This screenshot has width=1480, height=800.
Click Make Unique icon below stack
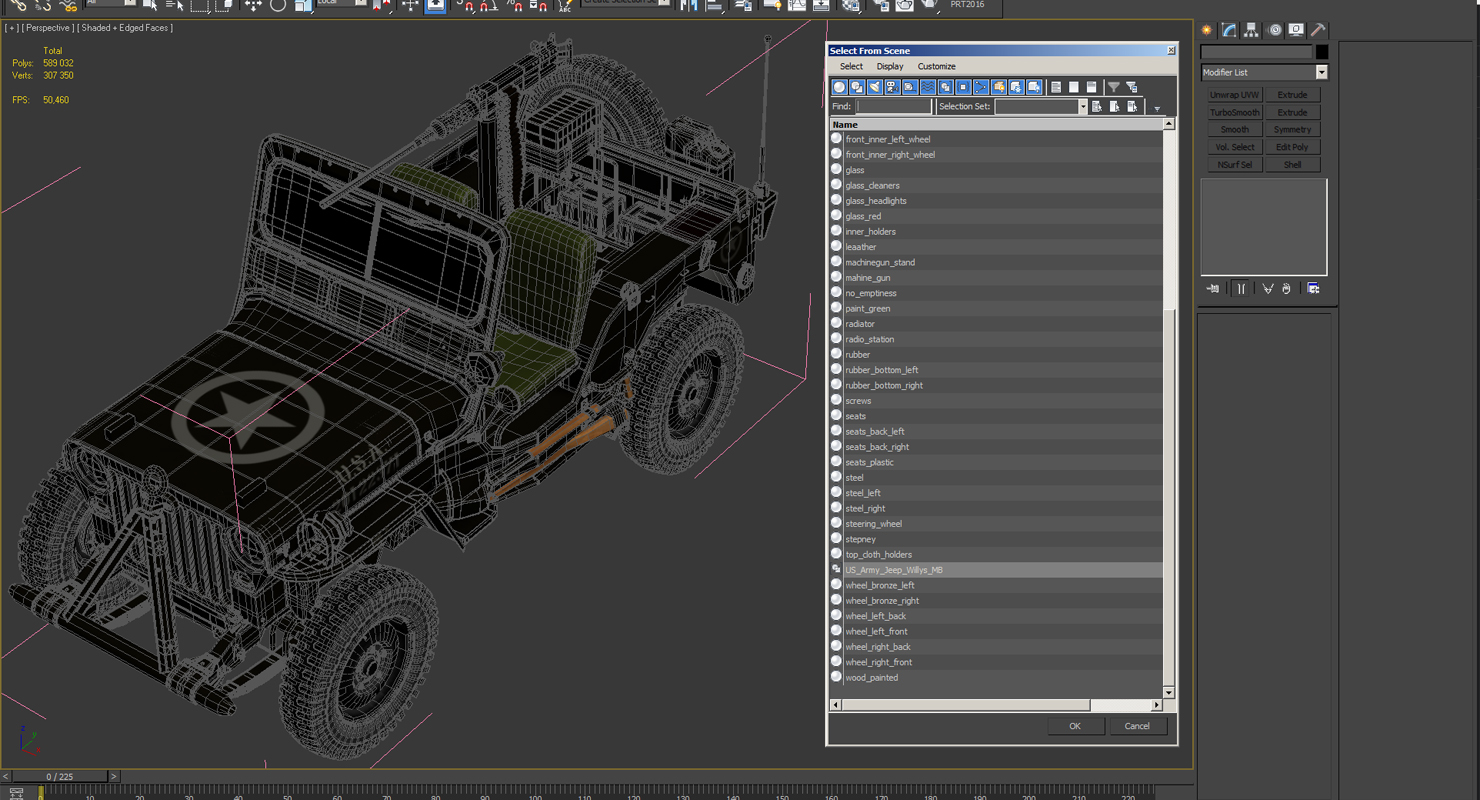1268,289
